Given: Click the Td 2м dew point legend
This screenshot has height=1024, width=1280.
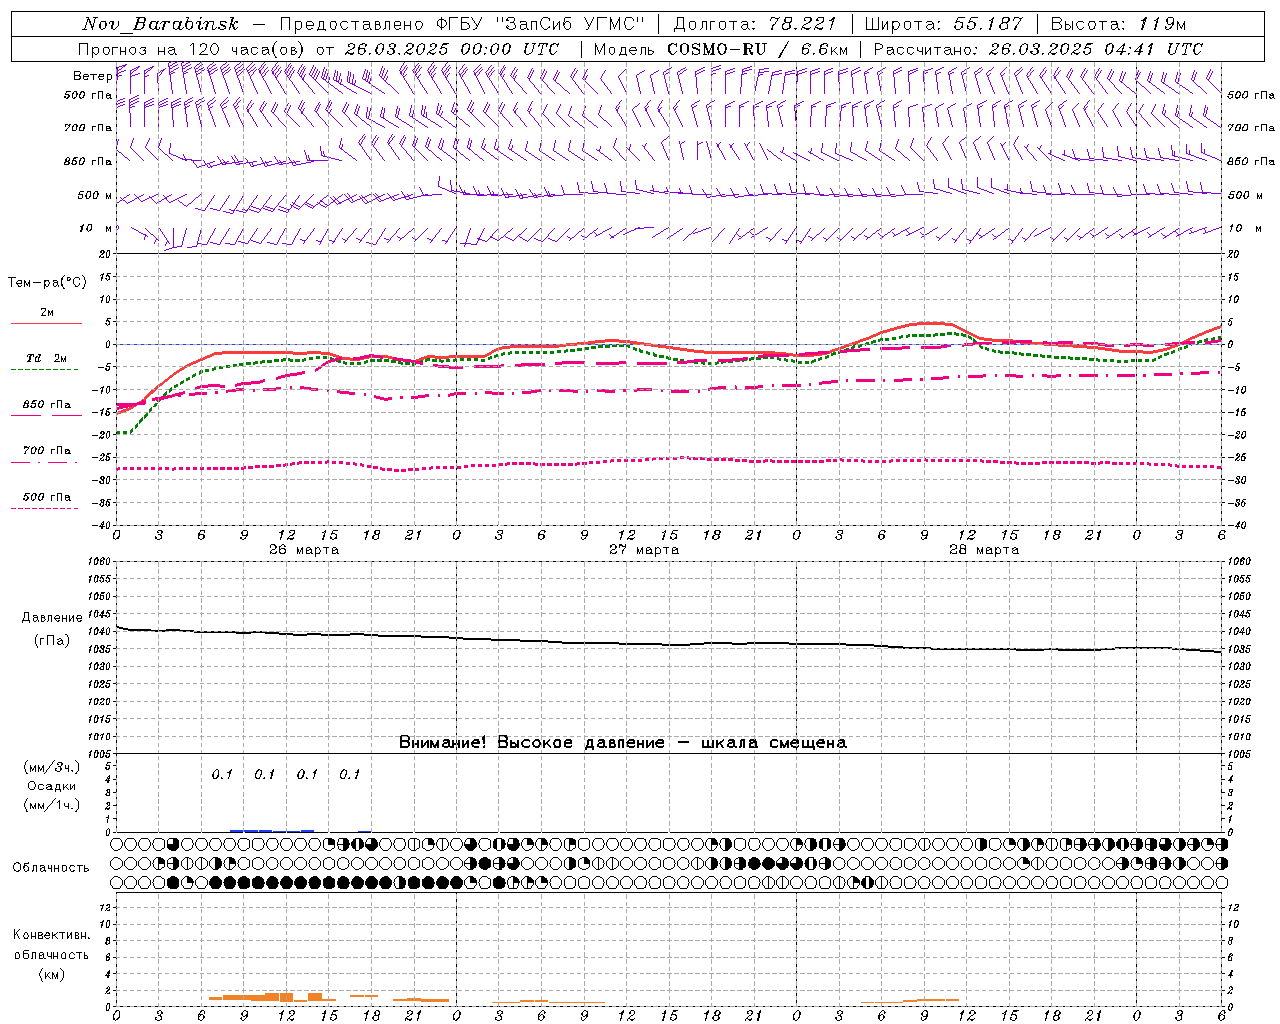Looking at the screenshot, I should coord(46,358).
